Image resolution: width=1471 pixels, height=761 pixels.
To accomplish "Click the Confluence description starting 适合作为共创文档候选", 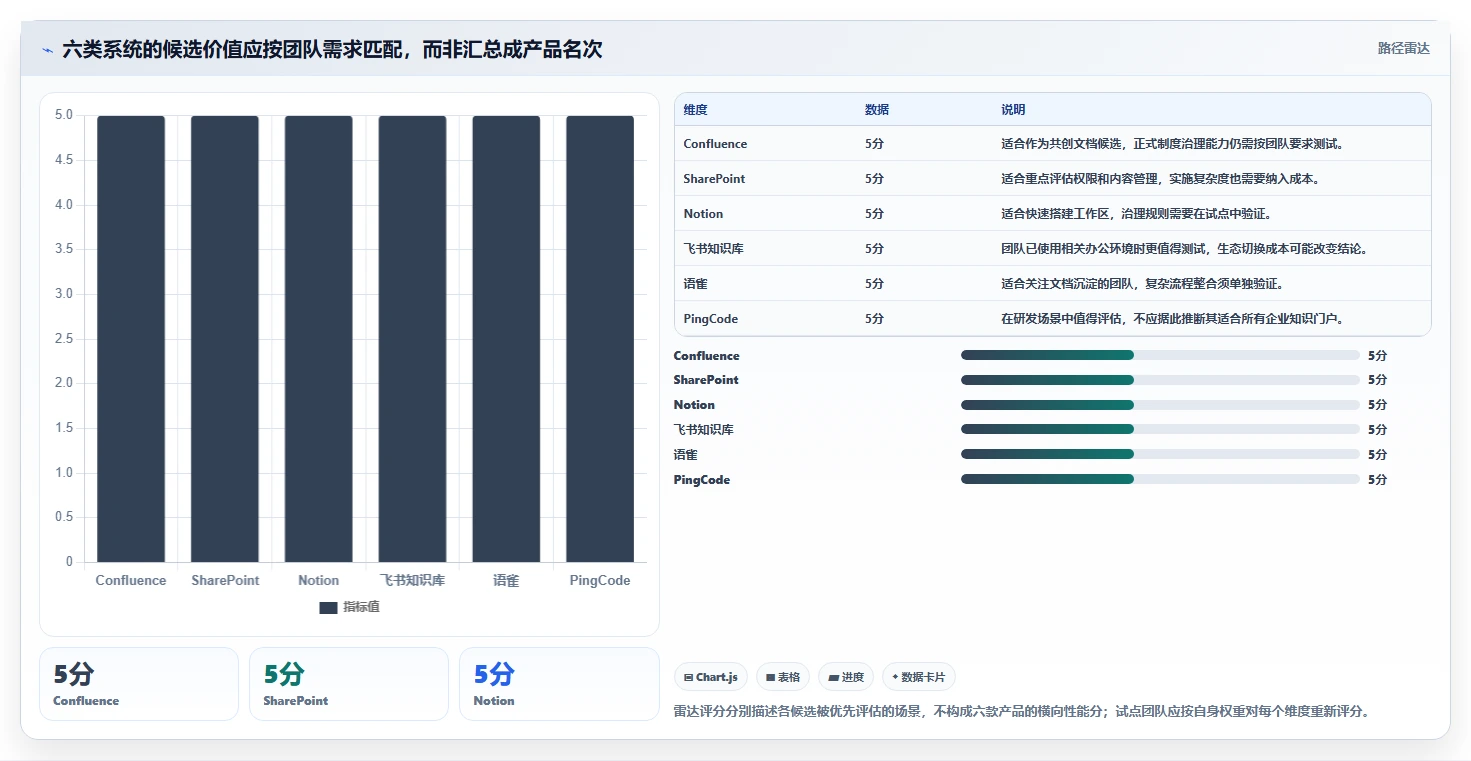I will coord(1172,144).
